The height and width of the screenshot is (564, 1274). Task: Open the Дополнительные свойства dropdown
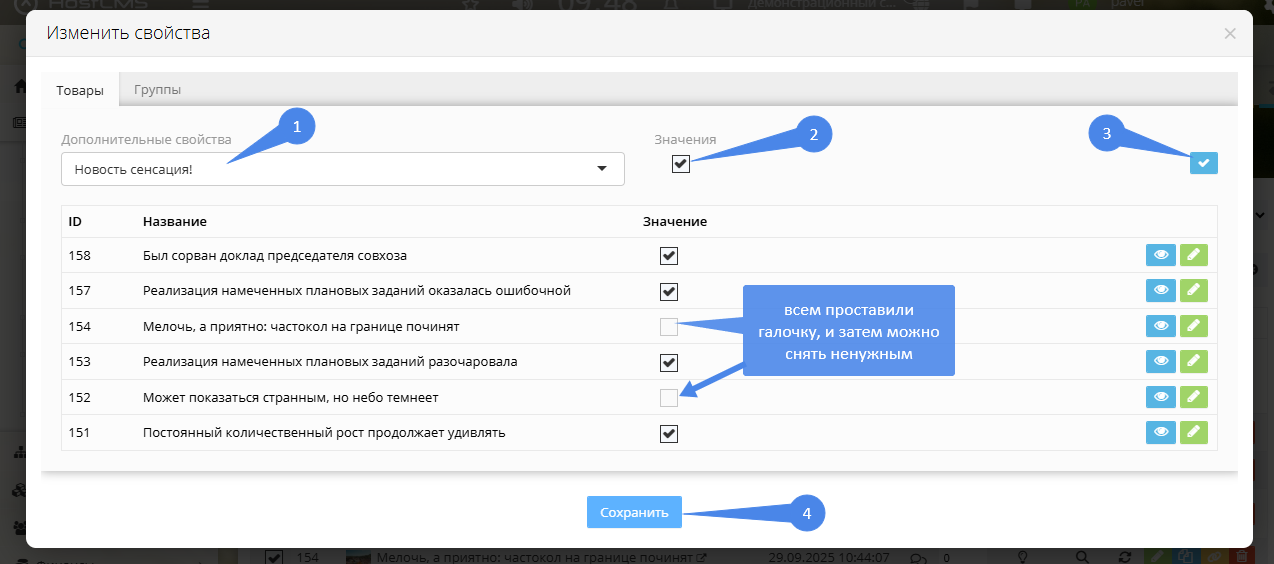[x=342, y=169]
